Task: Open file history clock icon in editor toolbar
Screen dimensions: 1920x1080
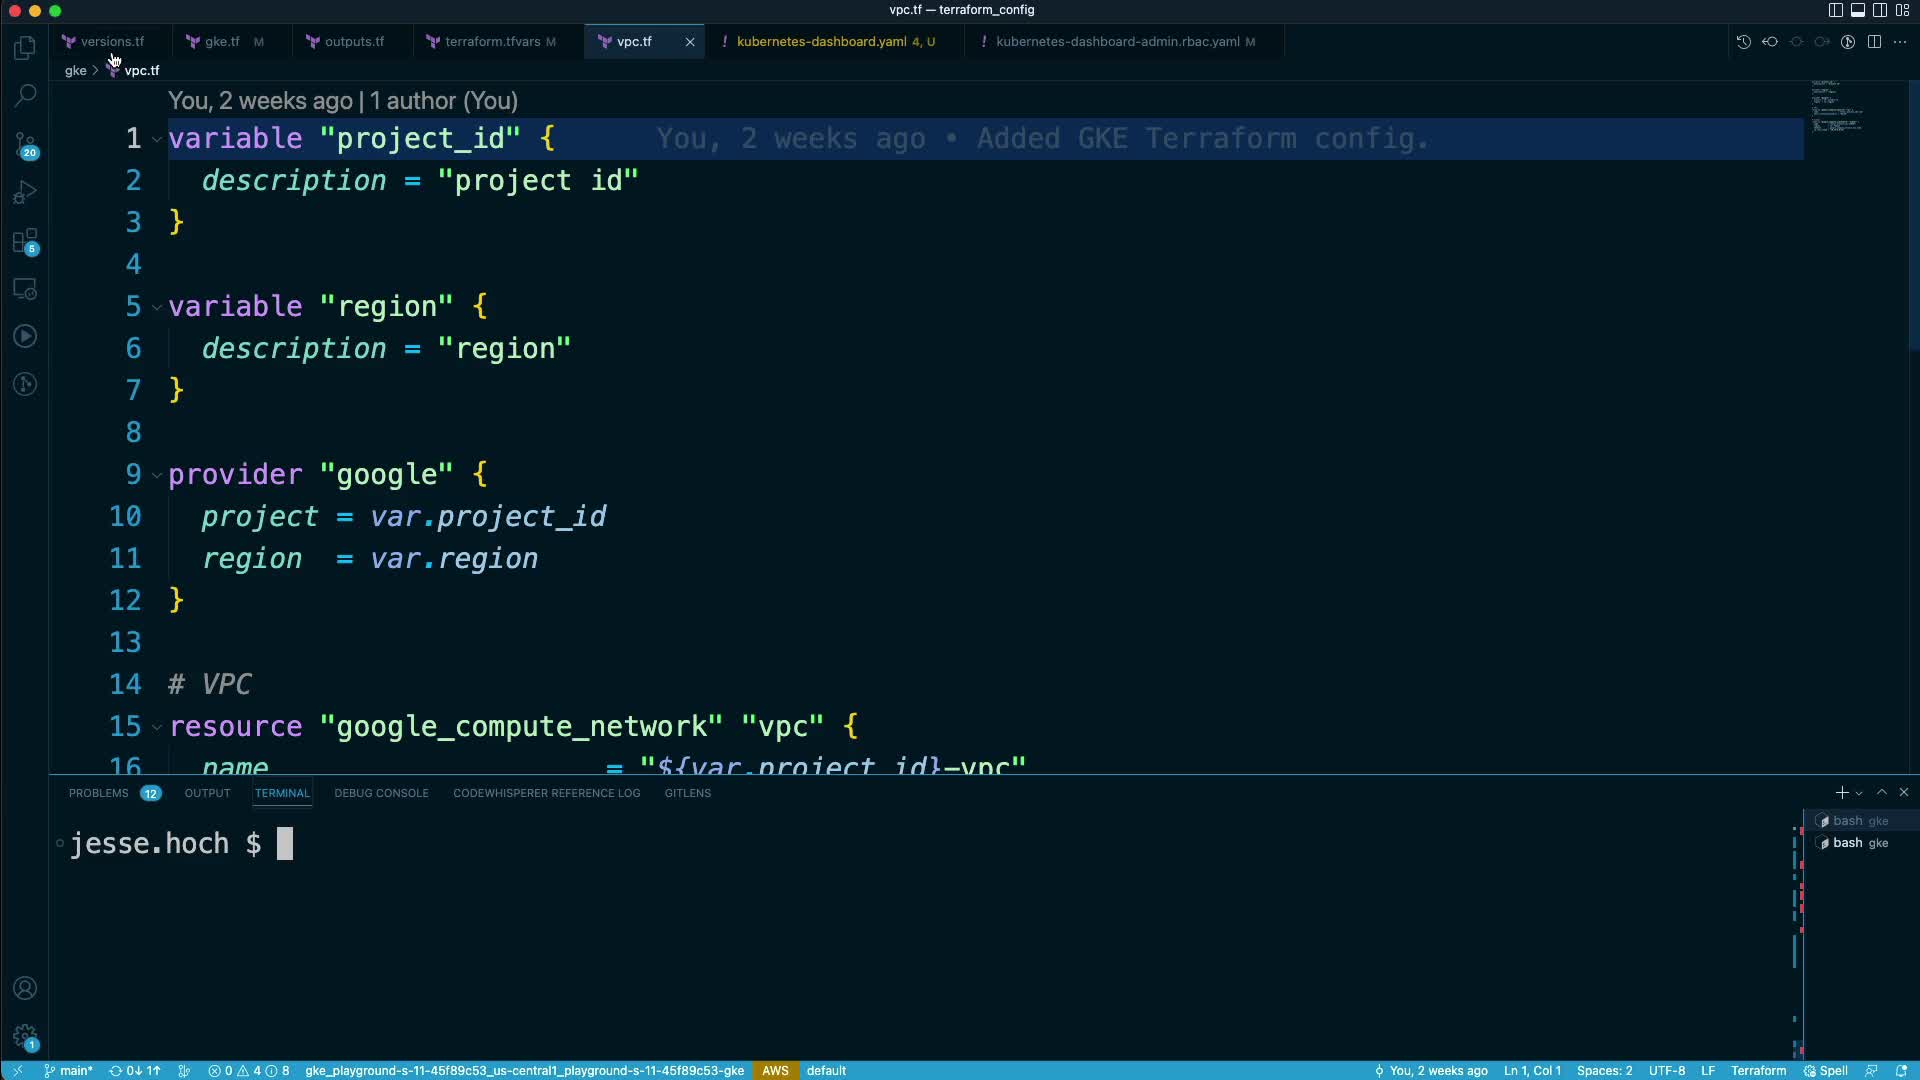Action: (1743, 42)
